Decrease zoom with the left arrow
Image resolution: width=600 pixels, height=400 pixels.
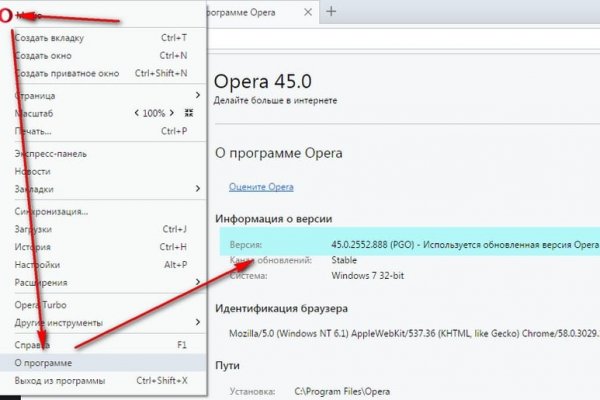(137, 113)
